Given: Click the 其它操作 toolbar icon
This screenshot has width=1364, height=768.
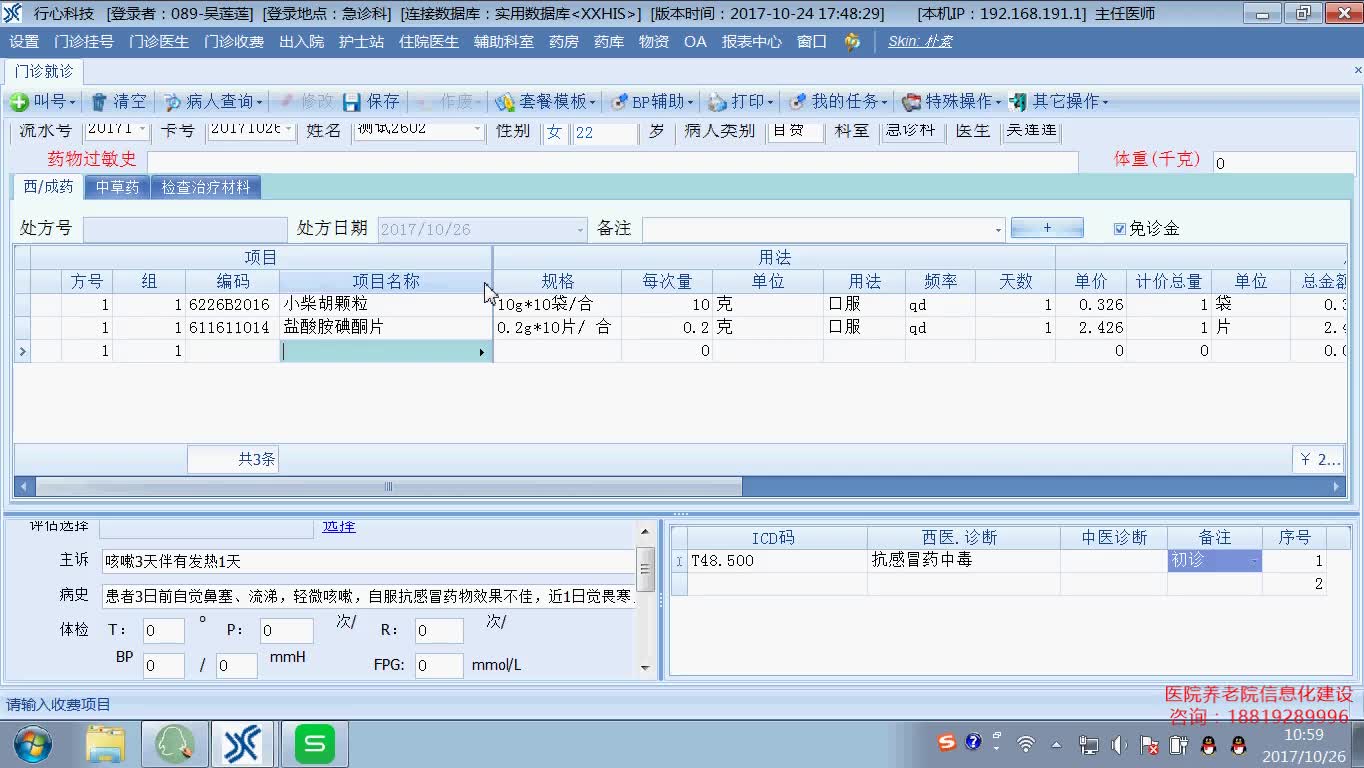Looking at the screenshot, I should 1018,102.
